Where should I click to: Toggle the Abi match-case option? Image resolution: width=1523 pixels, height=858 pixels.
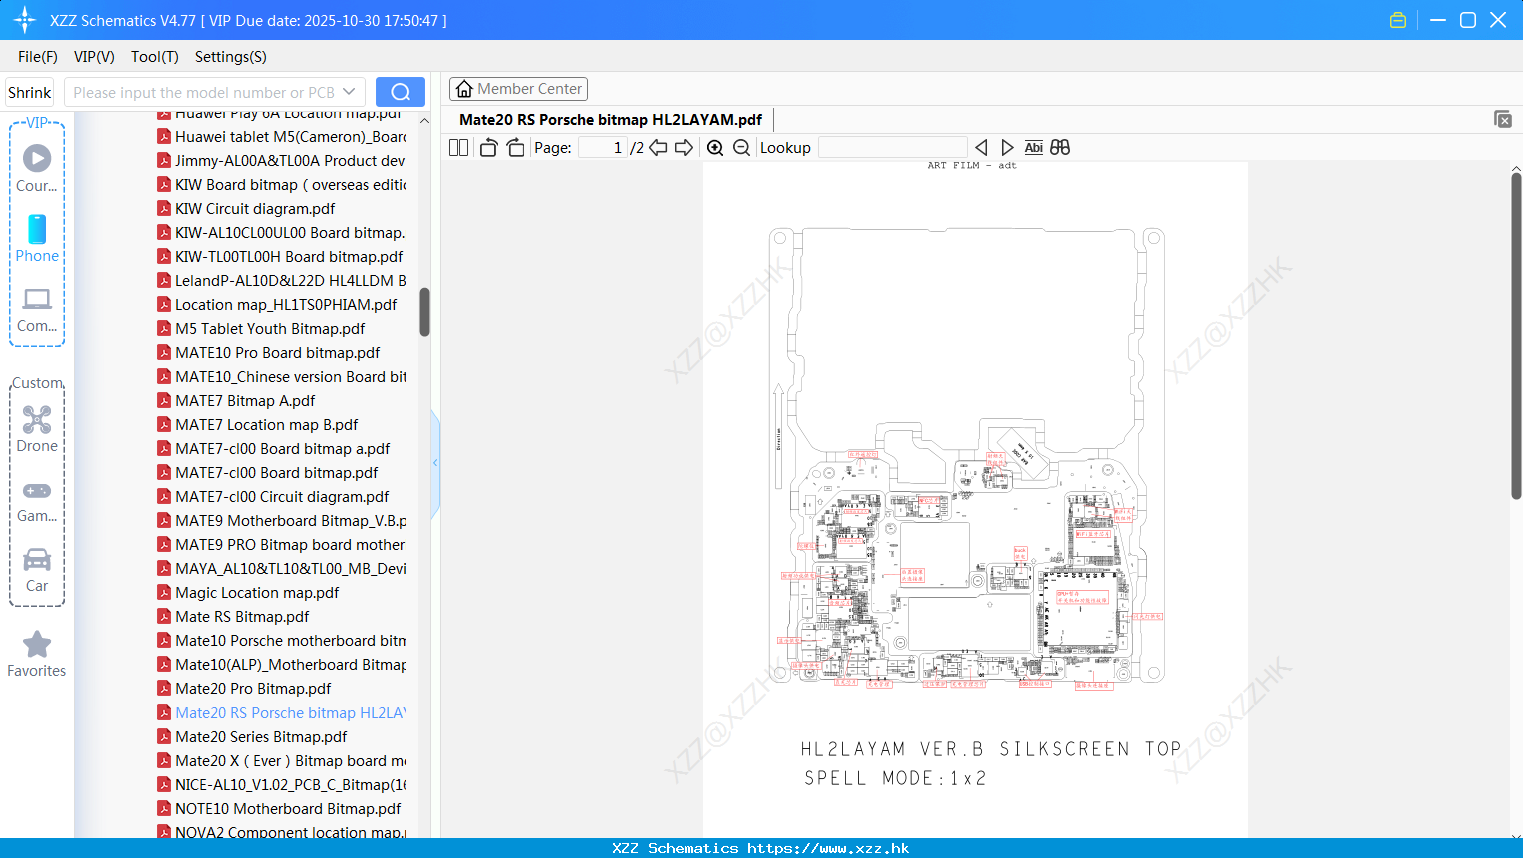1034,147
